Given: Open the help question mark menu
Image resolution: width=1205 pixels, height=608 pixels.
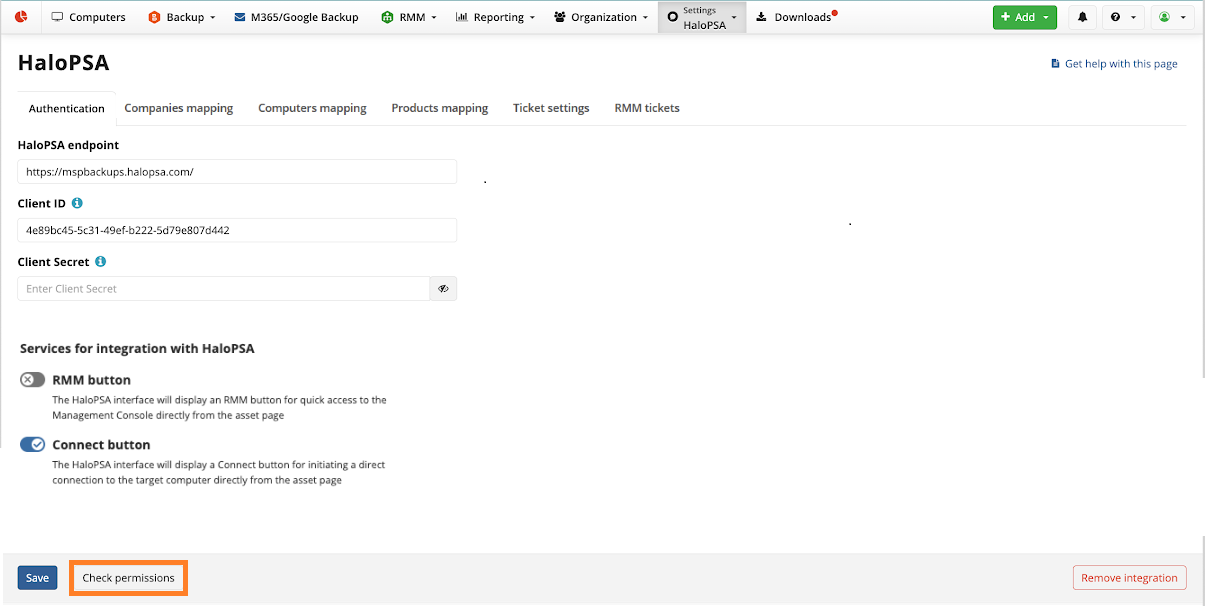Looking at the screenshot, I should (1123, 17).
